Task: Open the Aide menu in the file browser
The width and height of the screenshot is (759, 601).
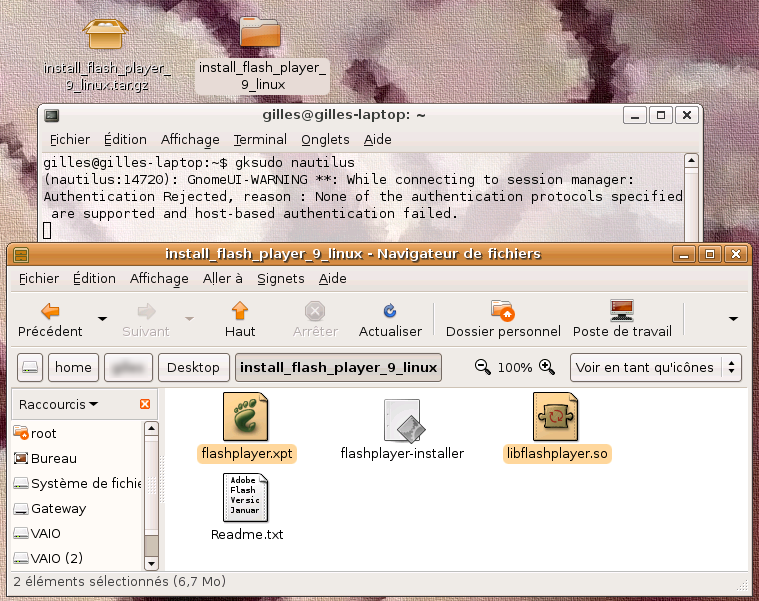Action: coord(333,279)
